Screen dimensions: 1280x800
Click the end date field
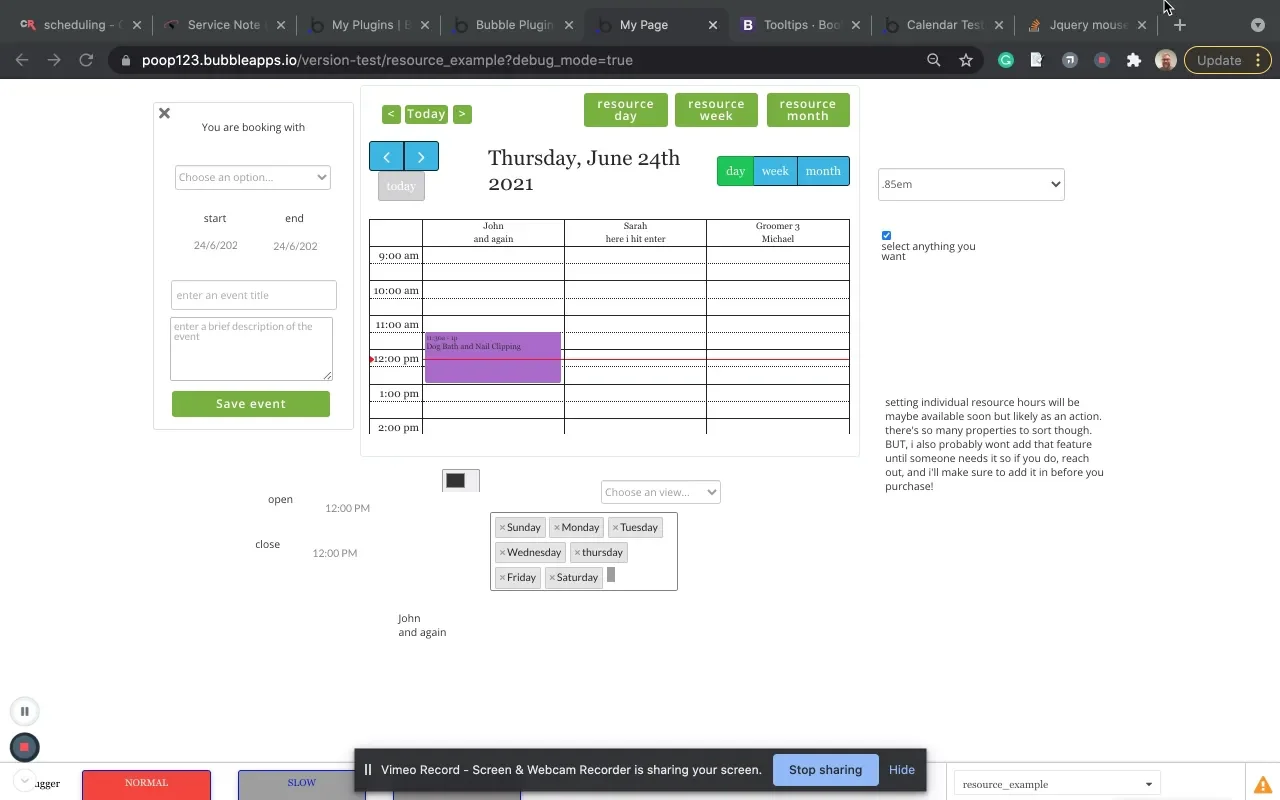(295, 246)
